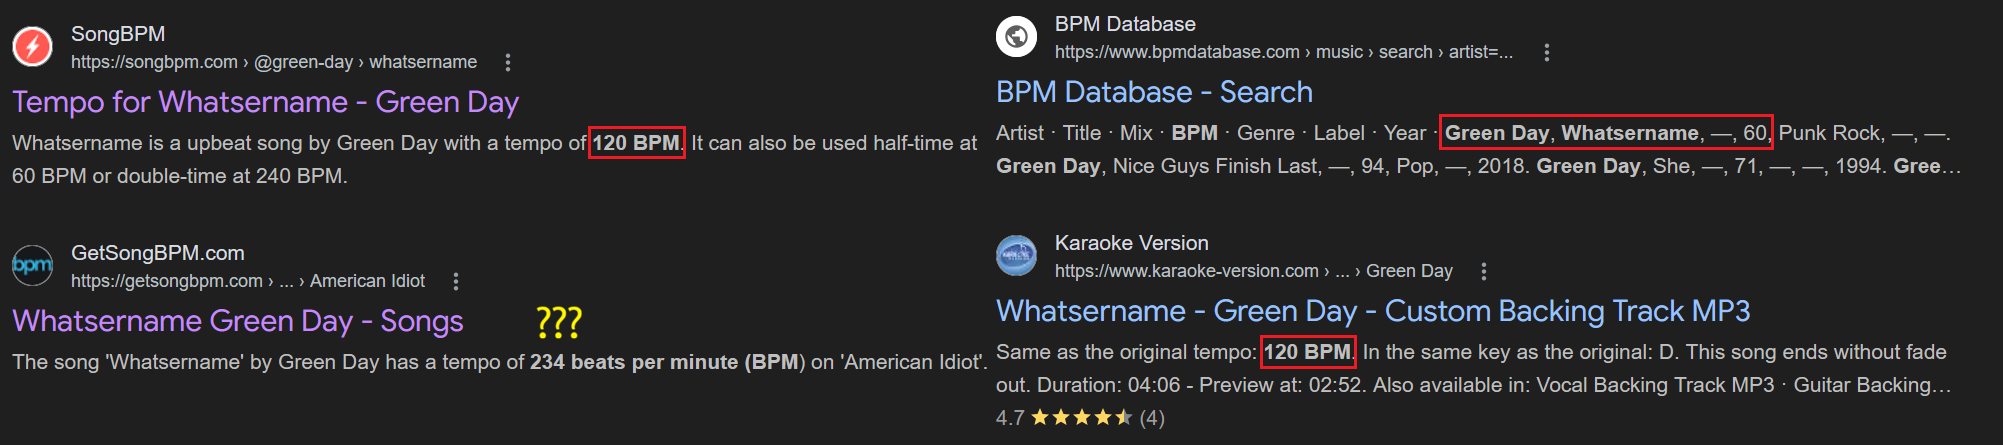Click the 'BPM Database' site name
Viewport: 2003px width, 445px height.
pos(1125,24)
